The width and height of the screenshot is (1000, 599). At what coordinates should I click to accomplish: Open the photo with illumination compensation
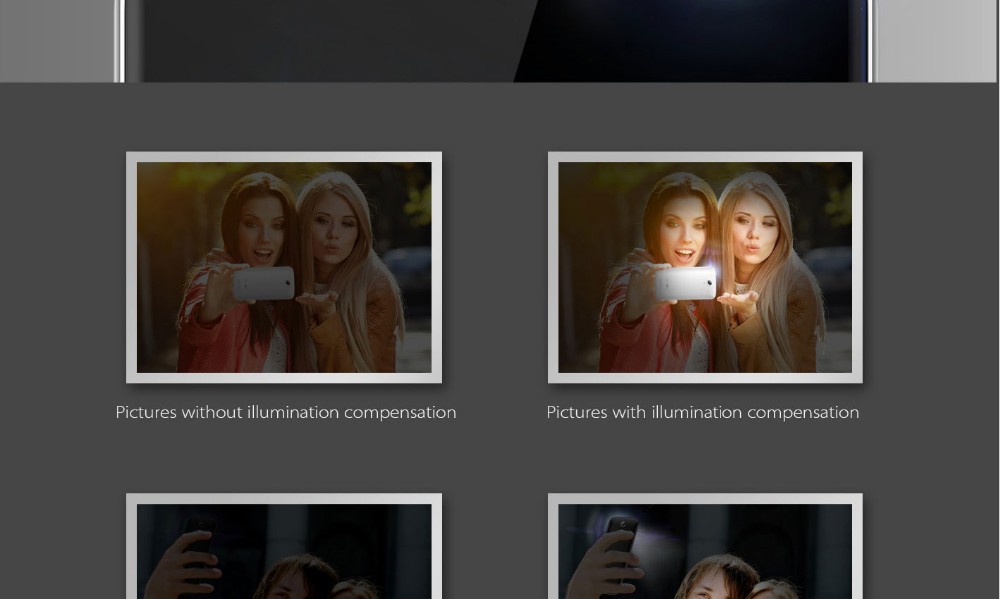(x=705, y=267)
